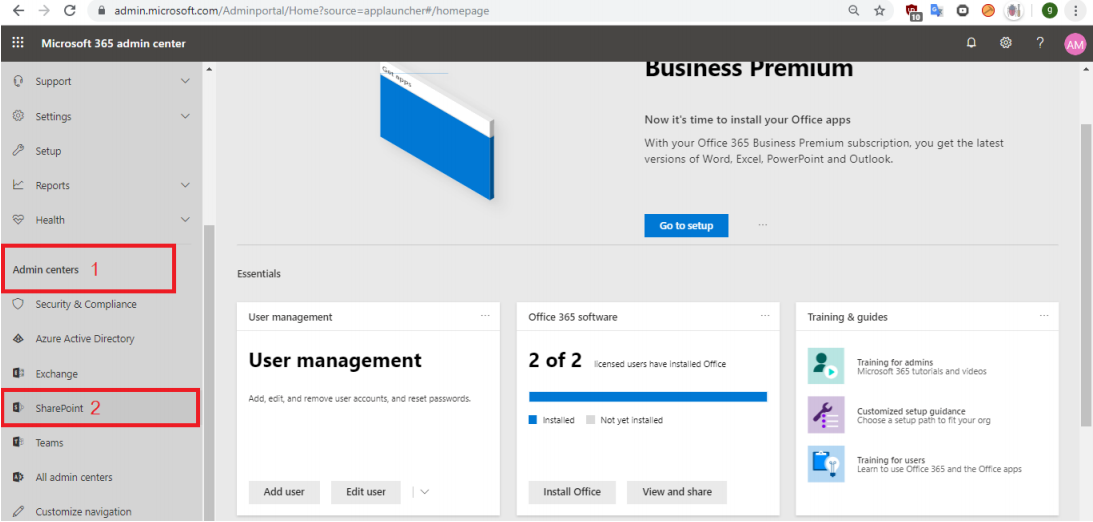Open Training & guides card ellipsis menu

(x=1044, y=316)
